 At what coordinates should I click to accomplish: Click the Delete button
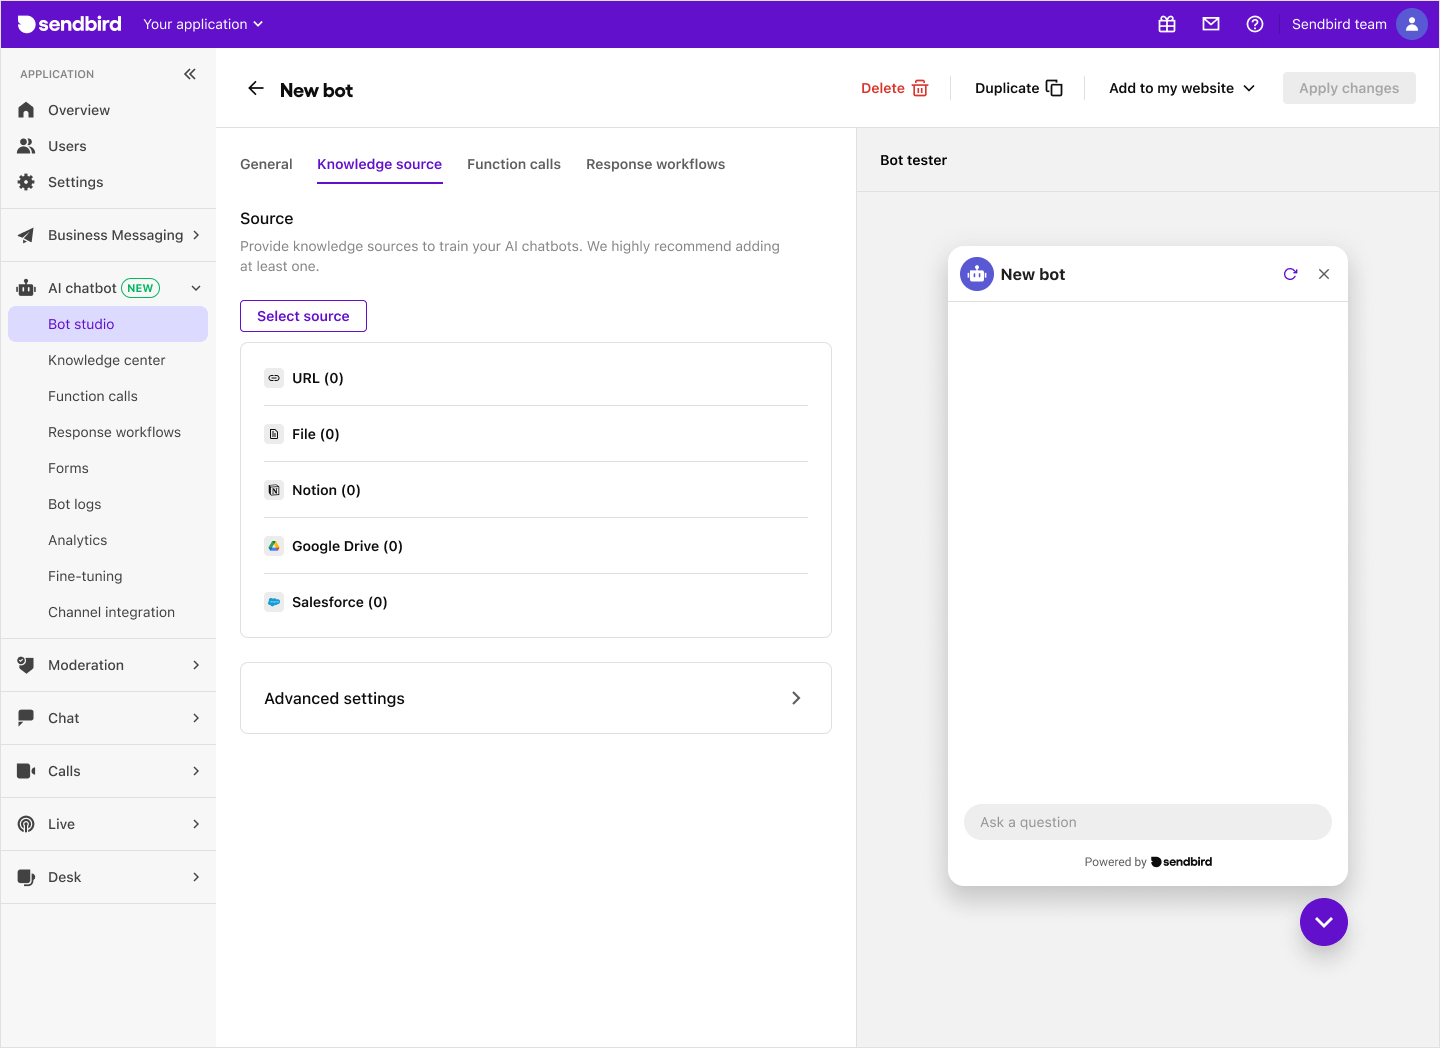895,88
